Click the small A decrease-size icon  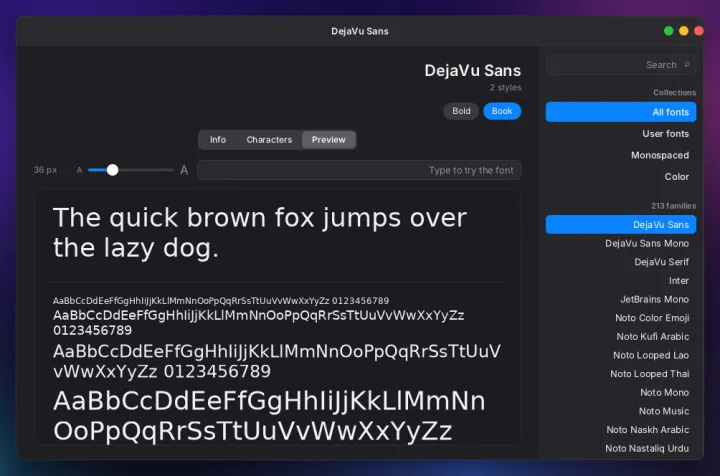click(79, 170)
